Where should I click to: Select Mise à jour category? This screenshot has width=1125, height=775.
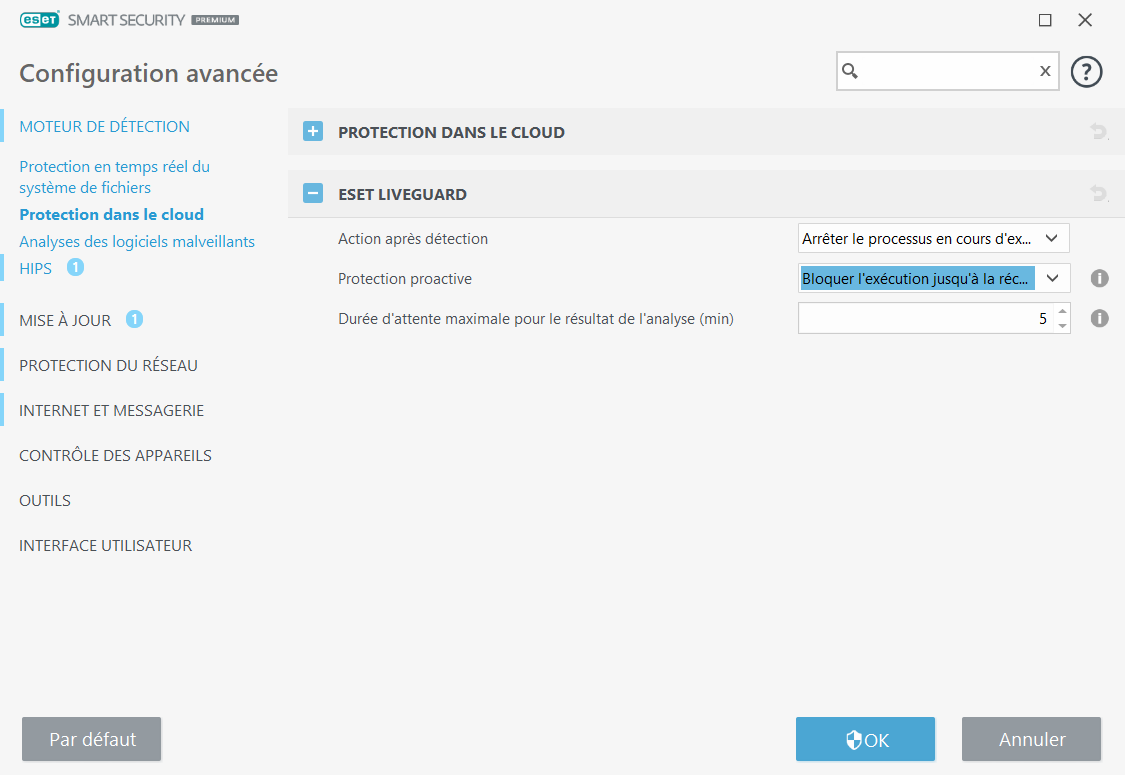(65, 320)
